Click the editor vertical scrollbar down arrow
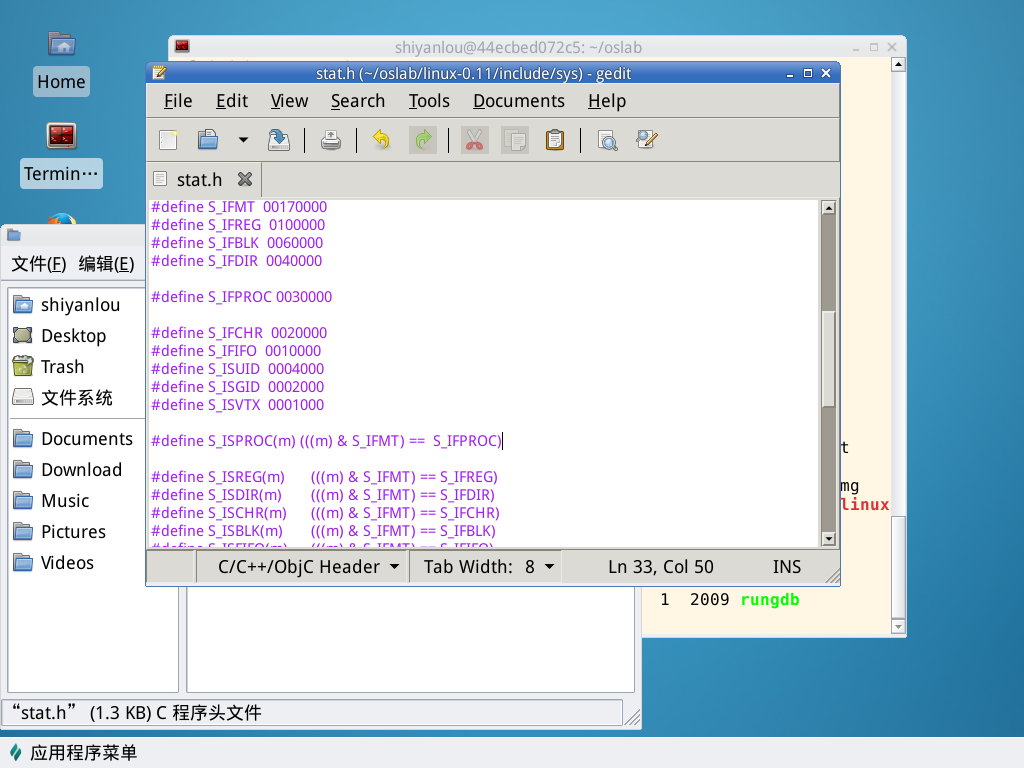 (828, 539)
